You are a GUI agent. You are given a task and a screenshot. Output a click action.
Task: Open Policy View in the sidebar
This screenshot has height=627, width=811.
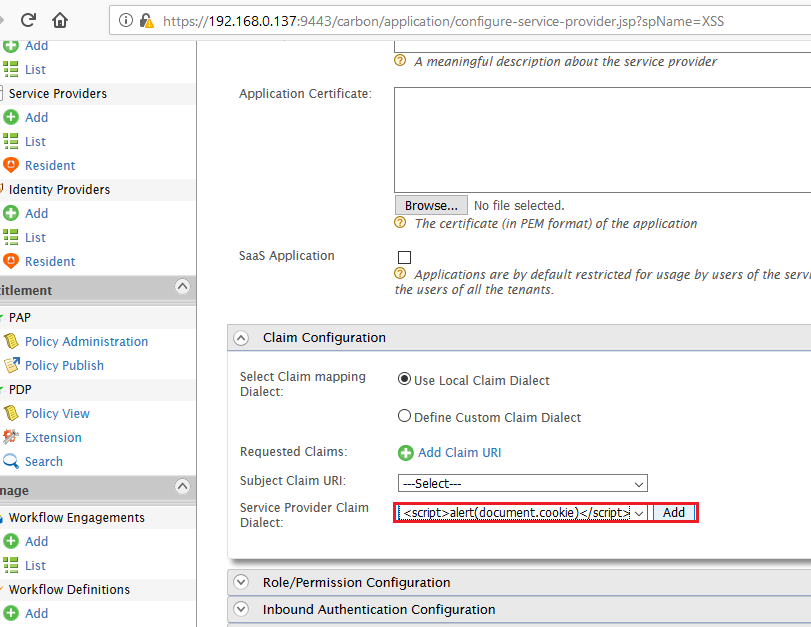pyautogui.click(x=57, y=413)
